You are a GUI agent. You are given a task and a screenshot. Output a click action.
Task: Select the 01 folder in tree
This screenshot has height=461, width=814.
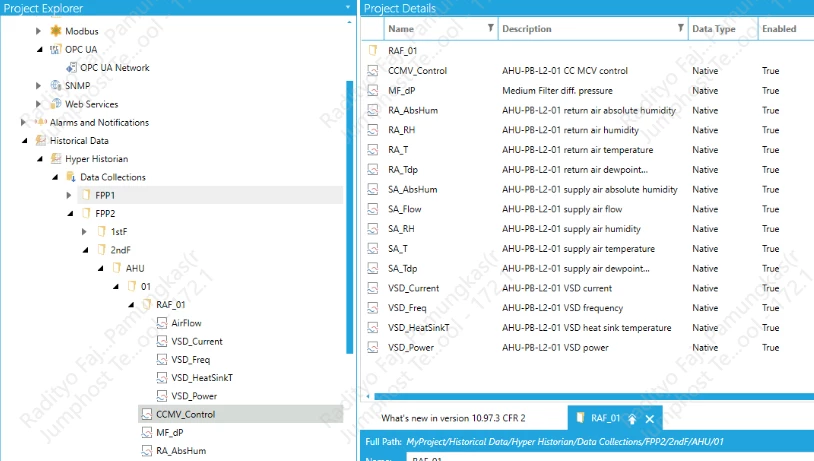click(145, 287)
